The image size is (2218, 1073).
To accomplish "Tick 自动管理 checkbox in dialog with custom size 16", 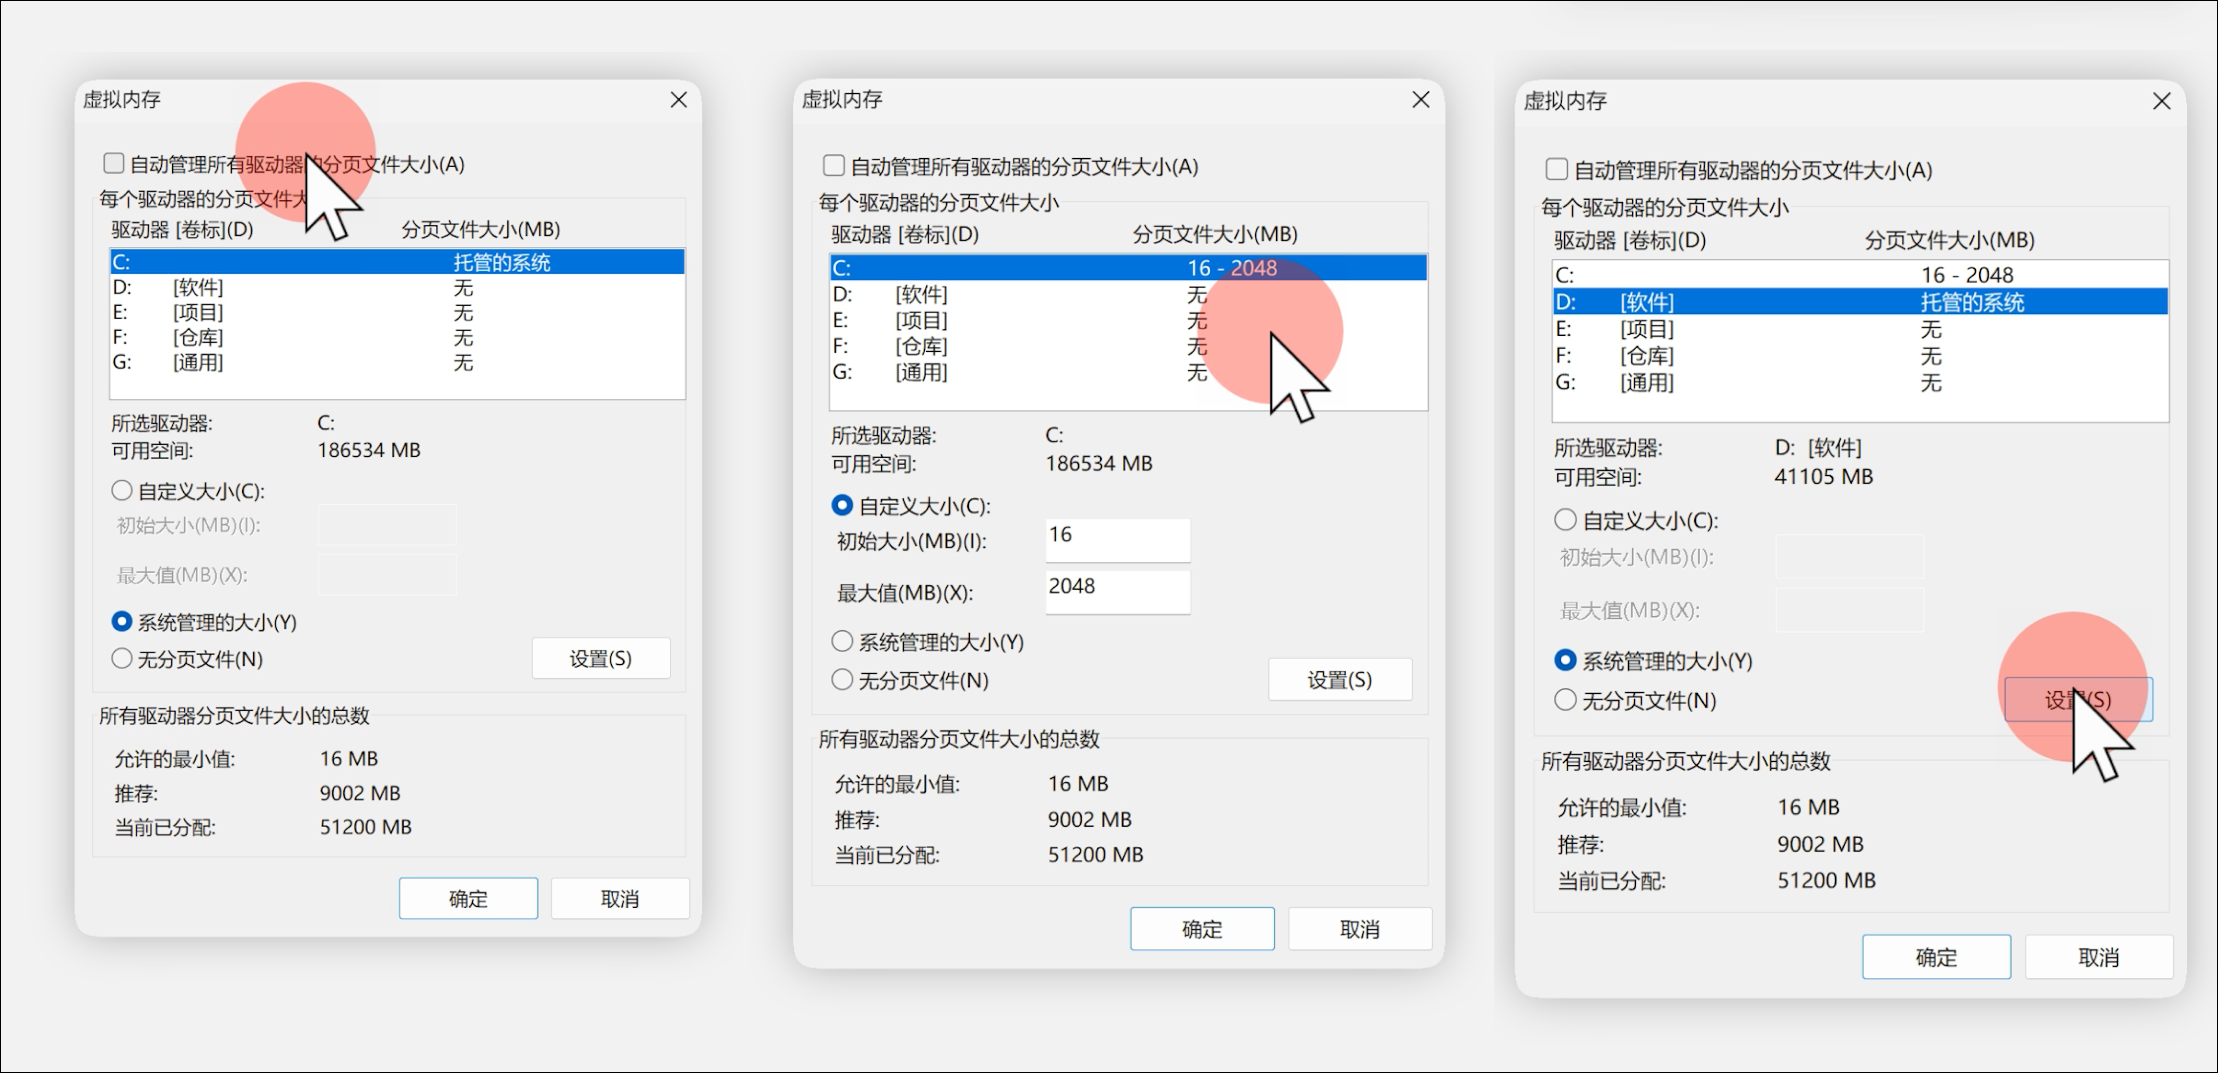I will (833, 165).
